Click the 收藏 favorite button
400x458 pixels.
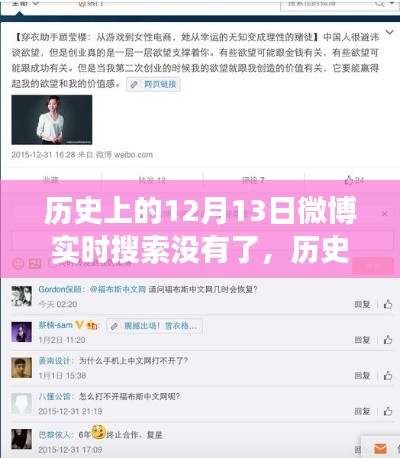pos(51,180)
